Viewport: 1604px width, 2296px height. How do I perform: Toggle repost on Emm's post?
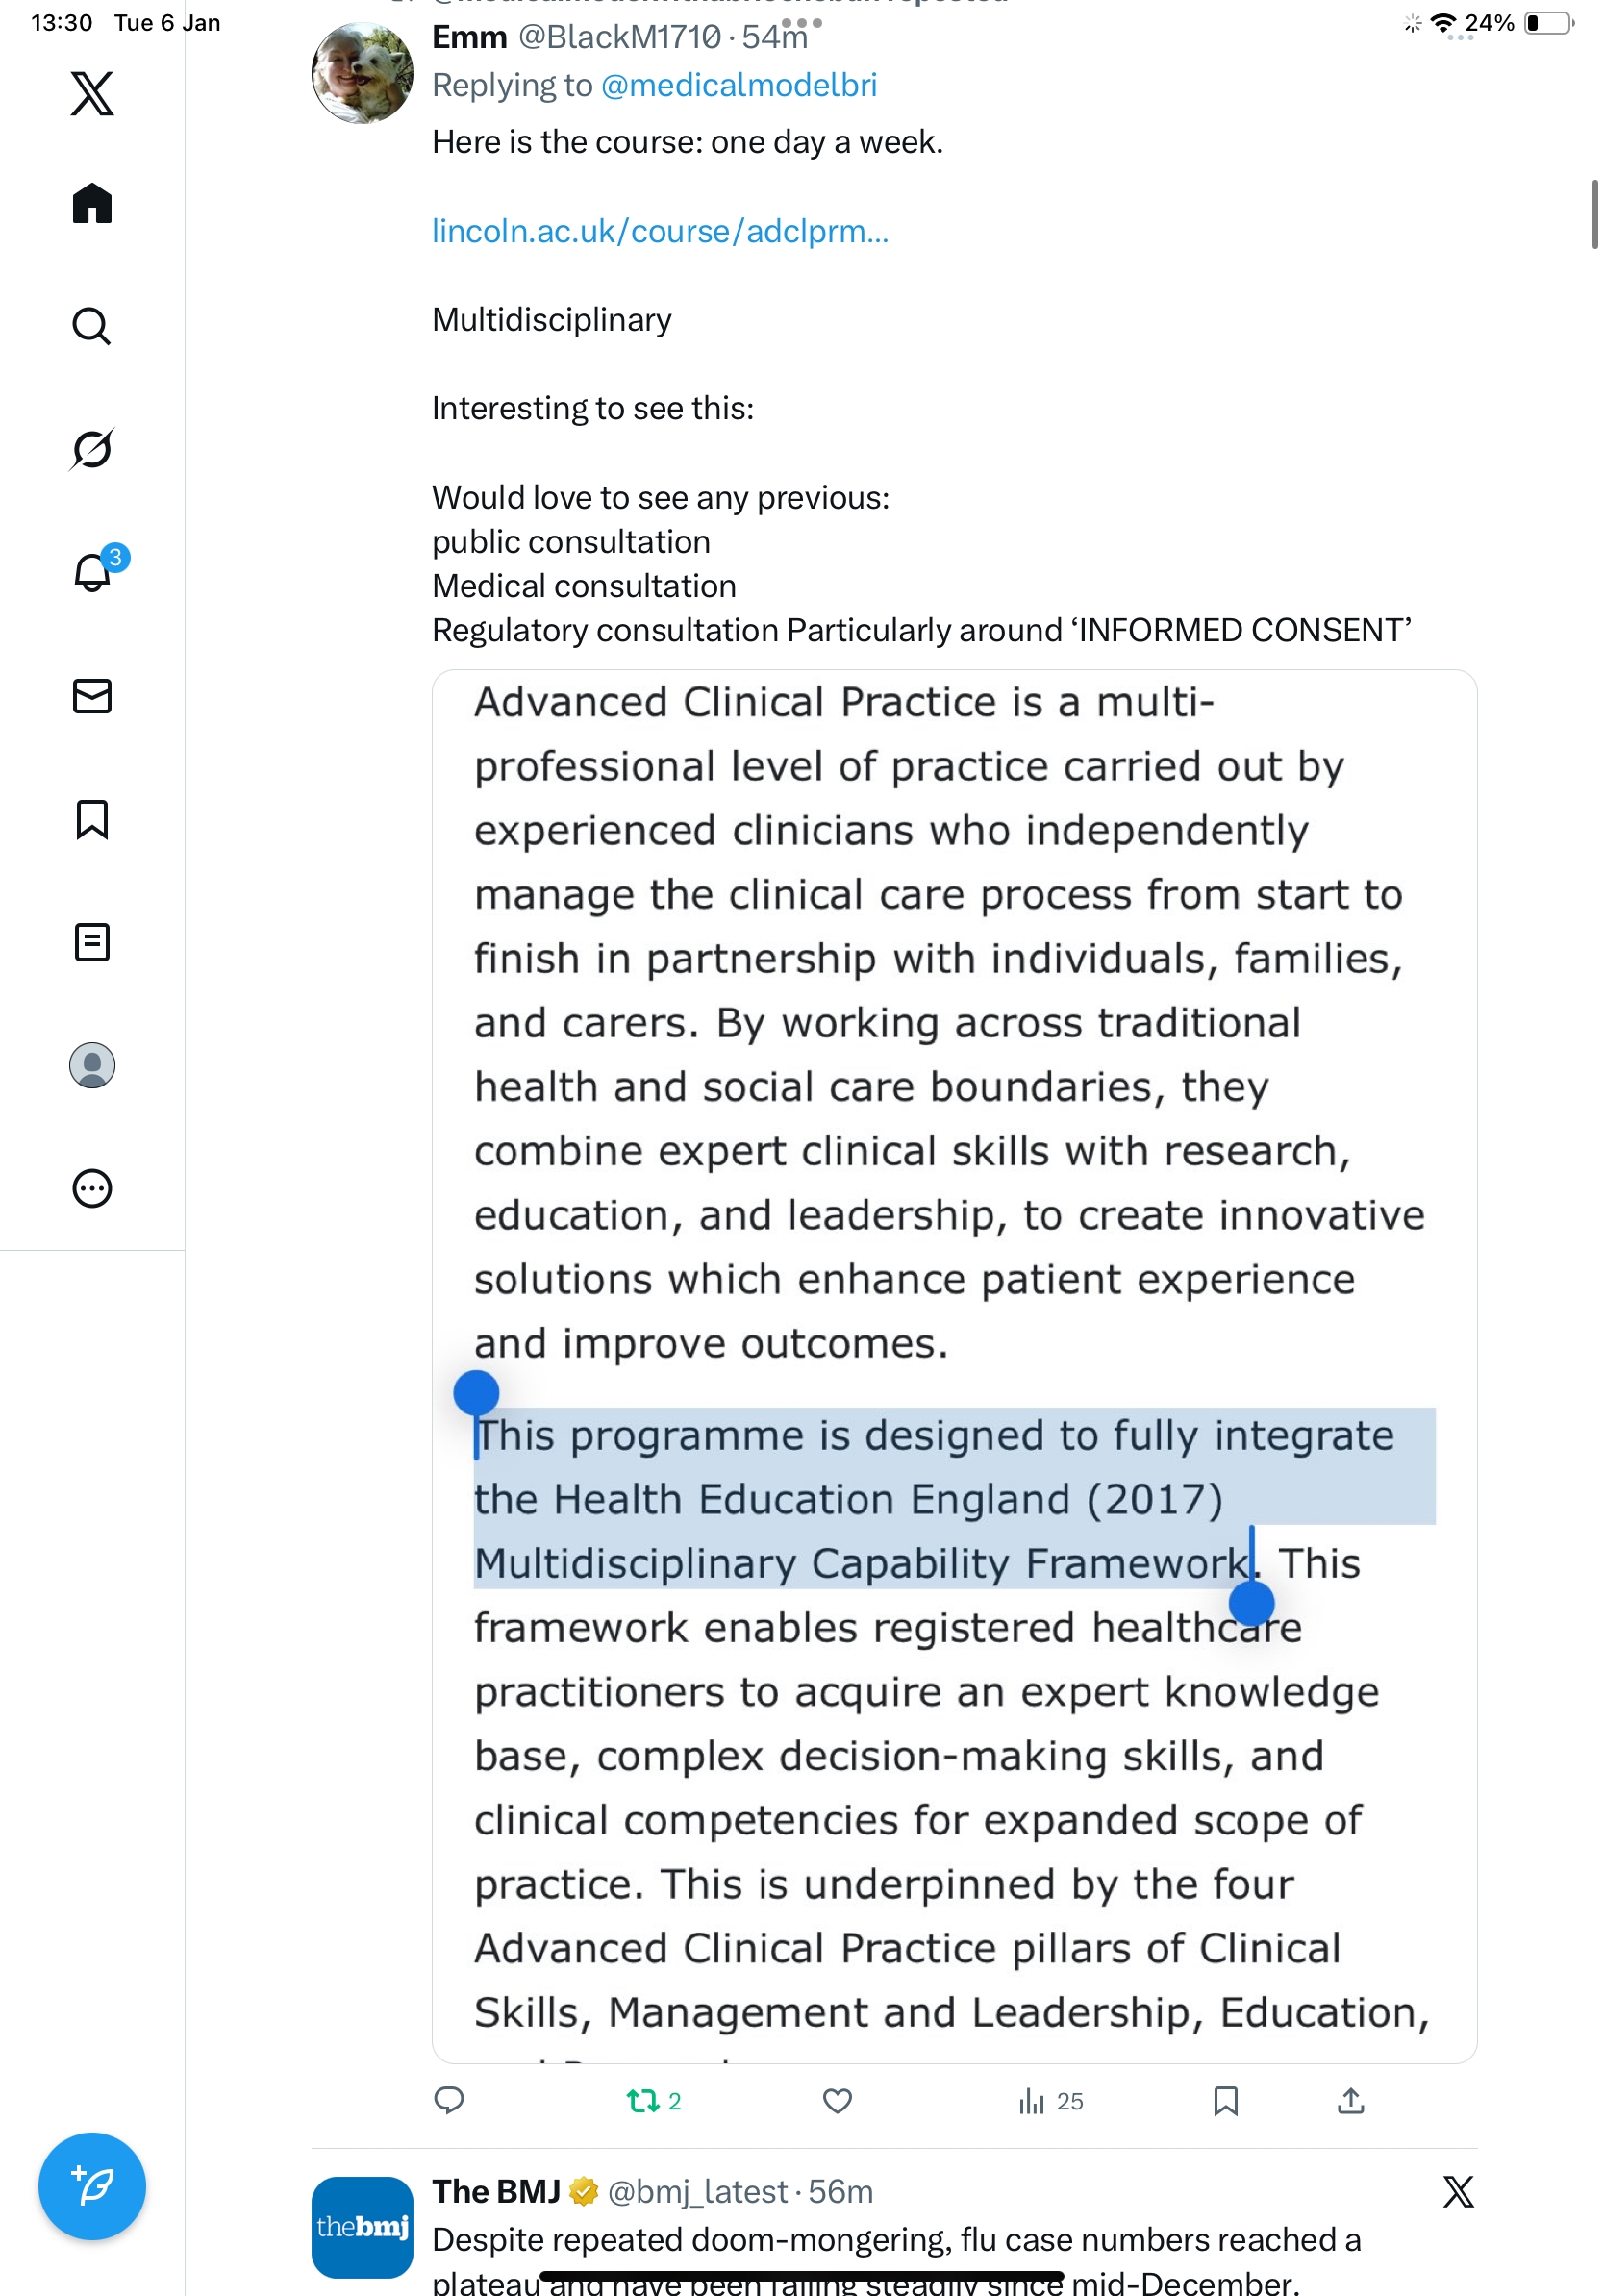(x=643, y=2101)
